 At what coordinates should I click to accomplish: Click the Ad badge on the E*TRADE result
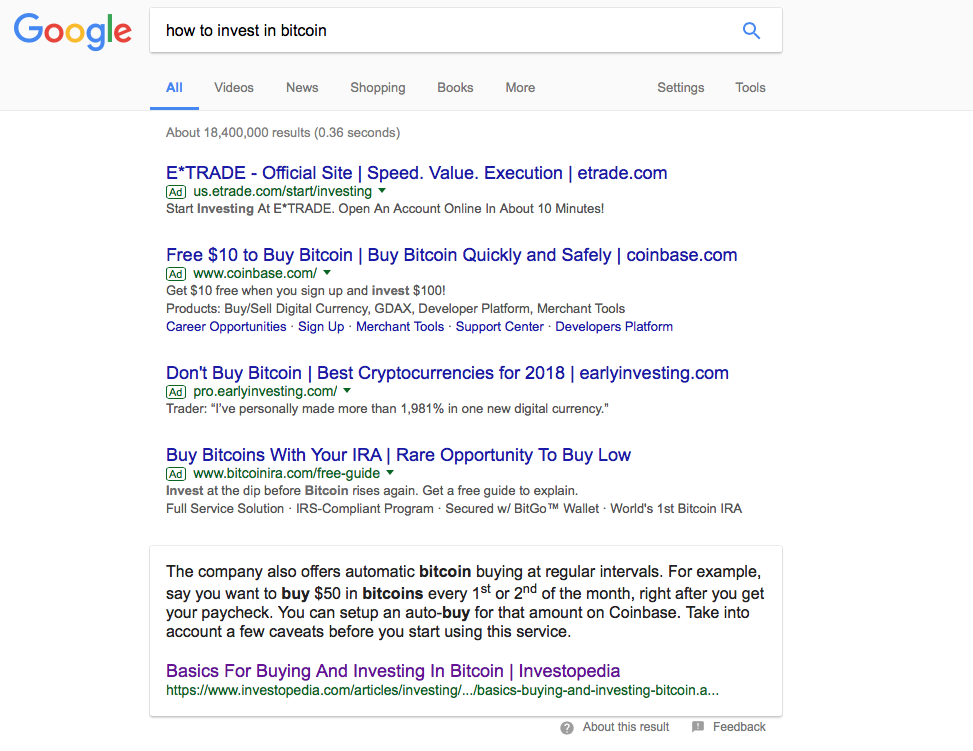pos(176,191)
